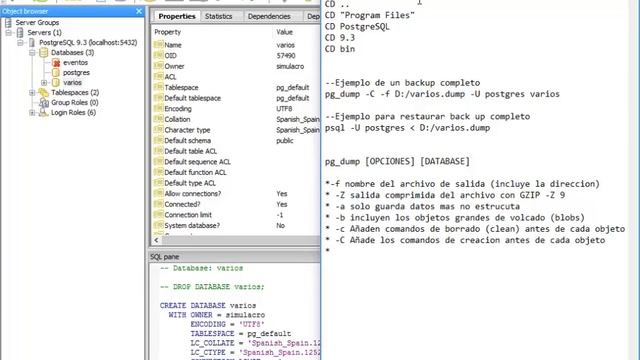640x360 pixels.
Task: Click the 'pg_dump [OPCIONES] [DATABASE]' line
Action: [x=397, y=161]
